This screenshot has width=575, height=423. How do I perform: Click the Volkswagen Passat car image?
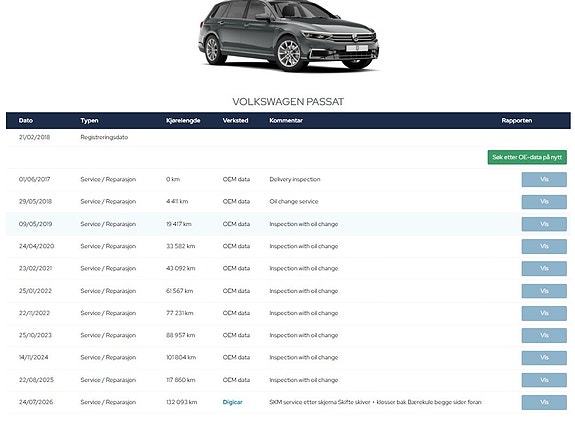[289, 36]
